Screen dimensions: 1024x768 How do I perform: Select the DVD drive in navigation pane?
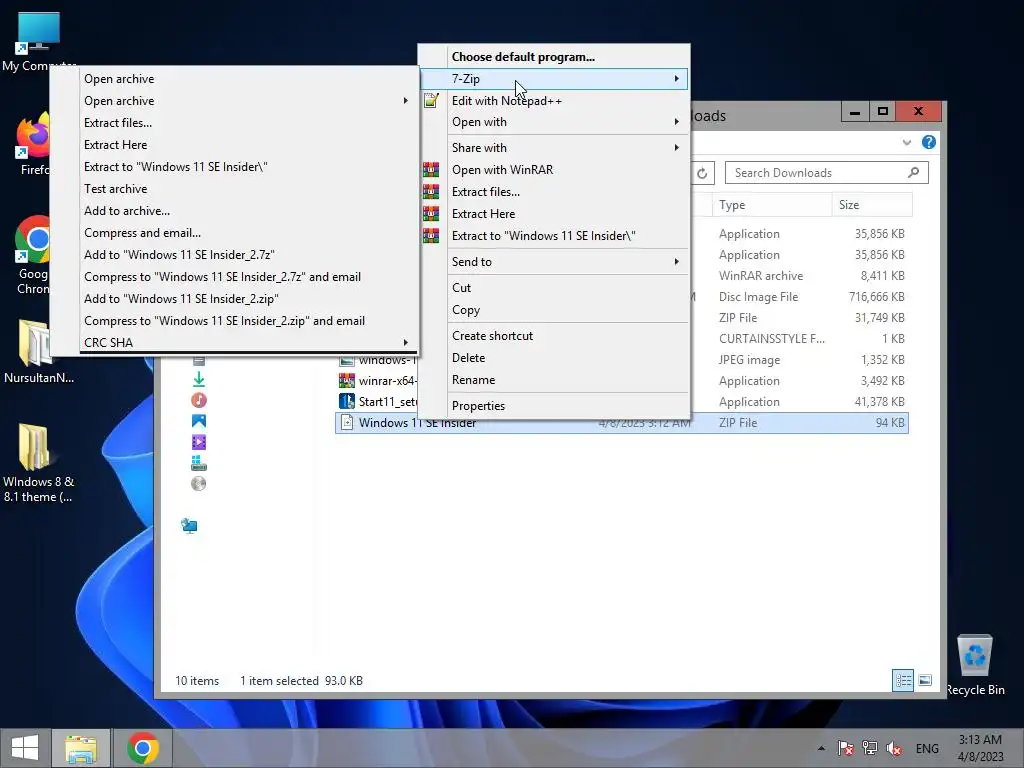pyautogui.click(x=199, y=484)
